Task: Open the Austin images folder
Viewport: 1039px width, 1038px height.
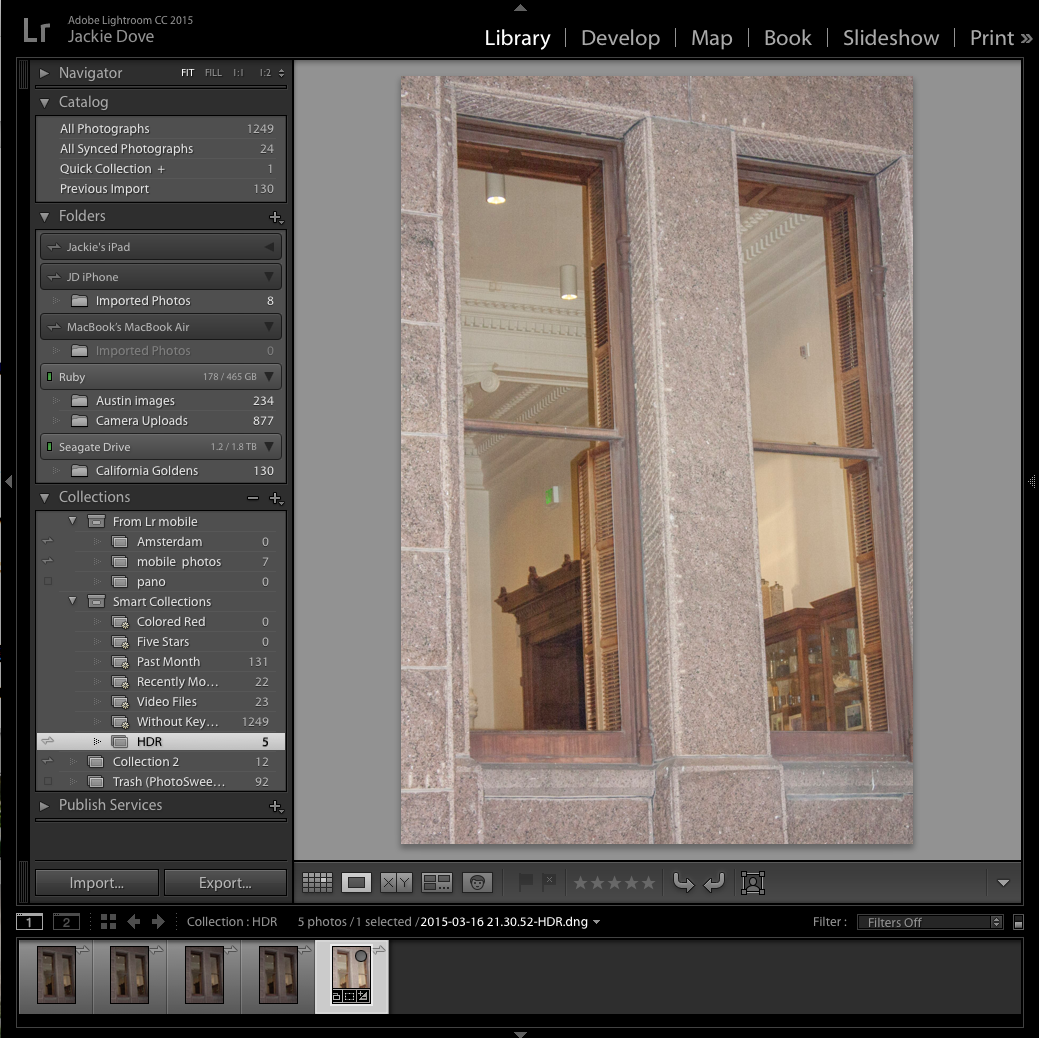Action: tap(161, 400)
